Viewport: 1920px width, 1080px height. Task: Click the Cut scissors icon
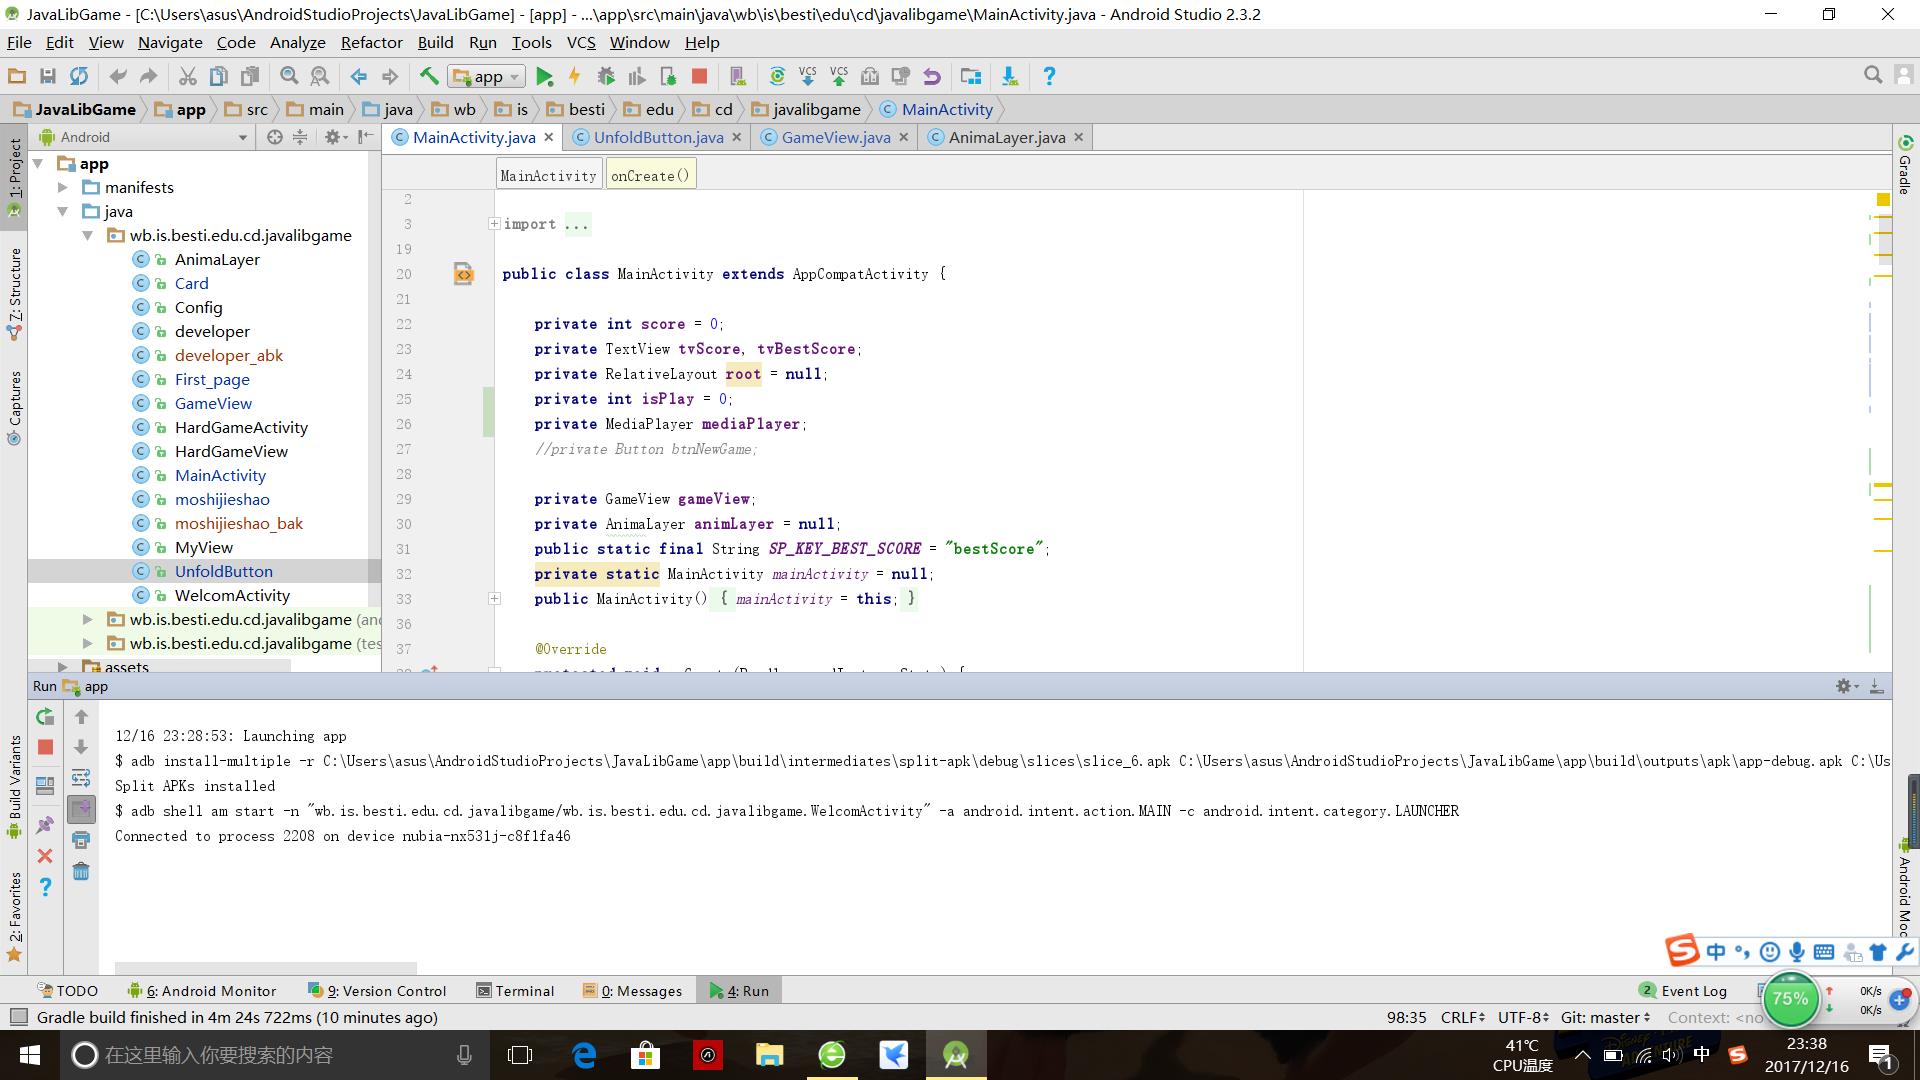point(187,76)
